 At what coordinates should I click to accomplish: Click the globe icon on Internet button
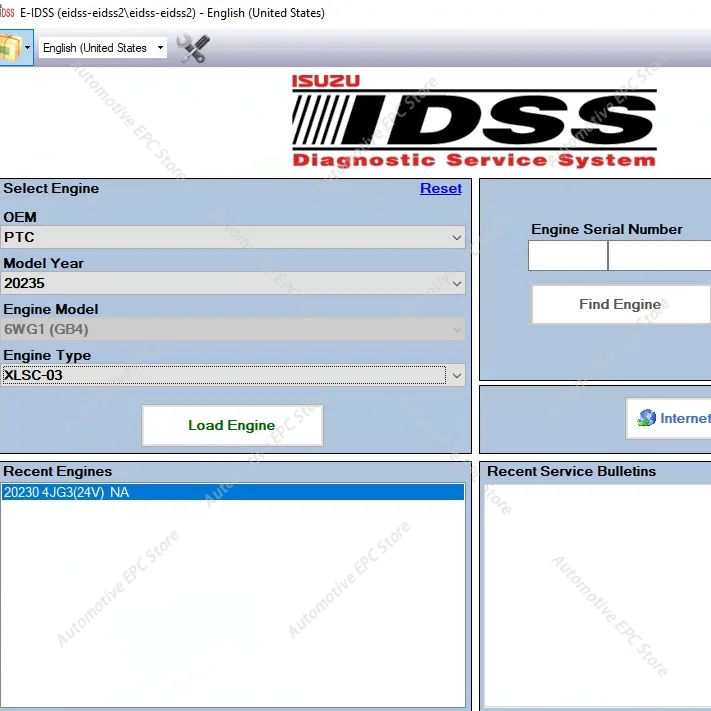[x=647, y=418]
